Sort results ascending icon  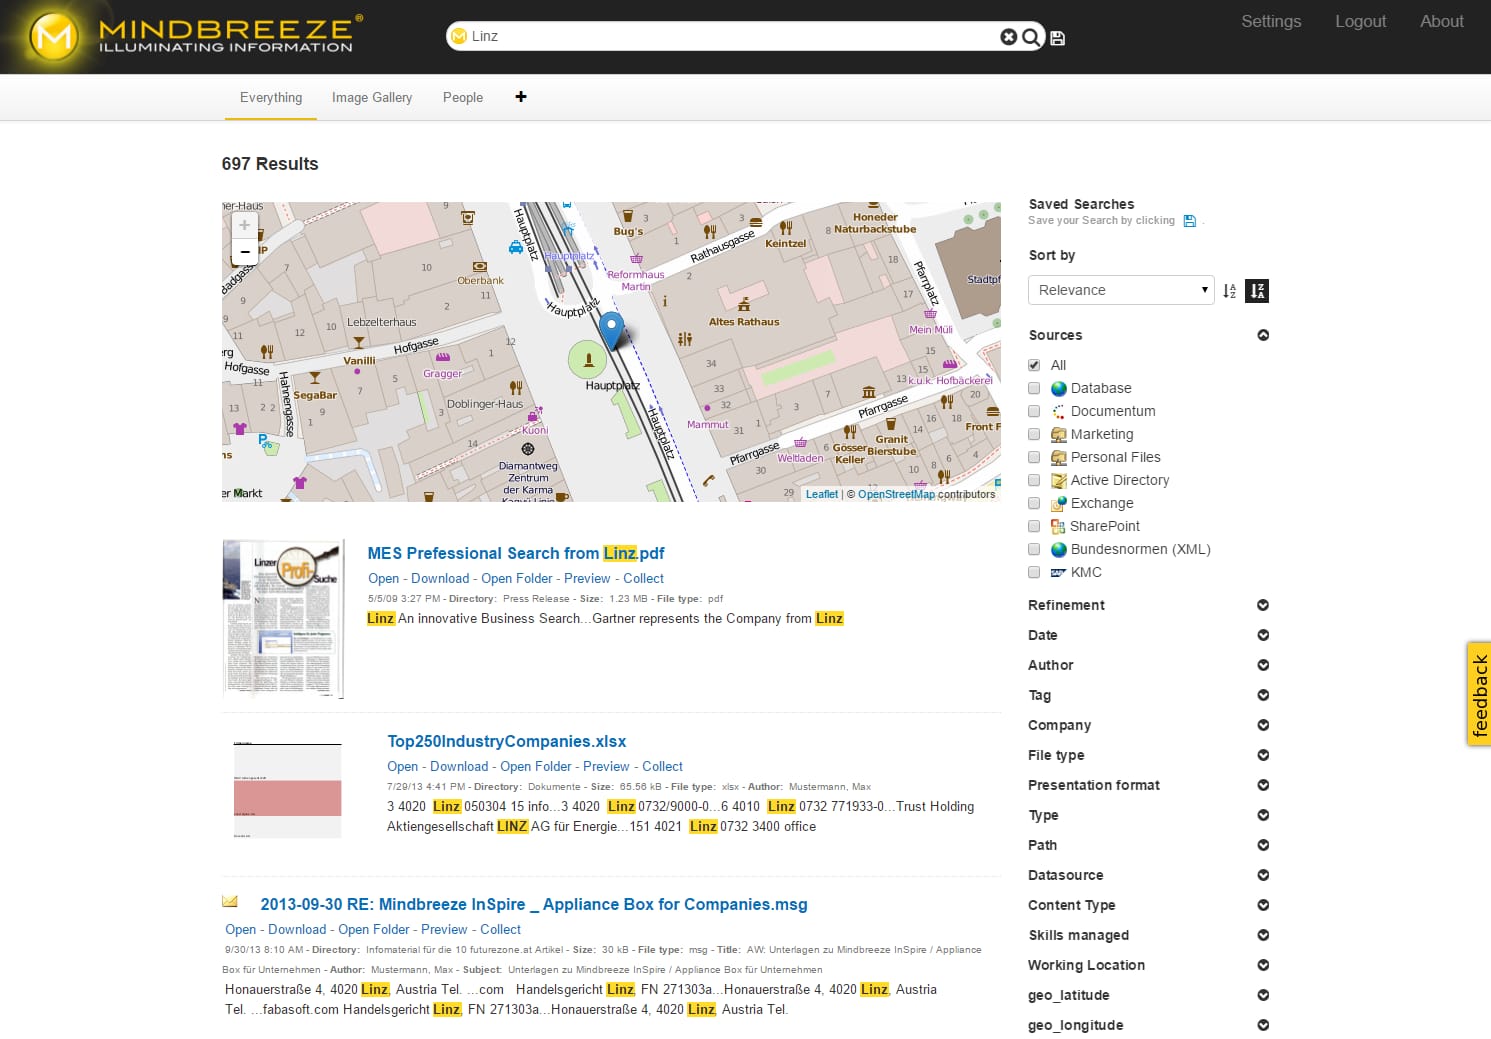click(x=1230, y=291)
